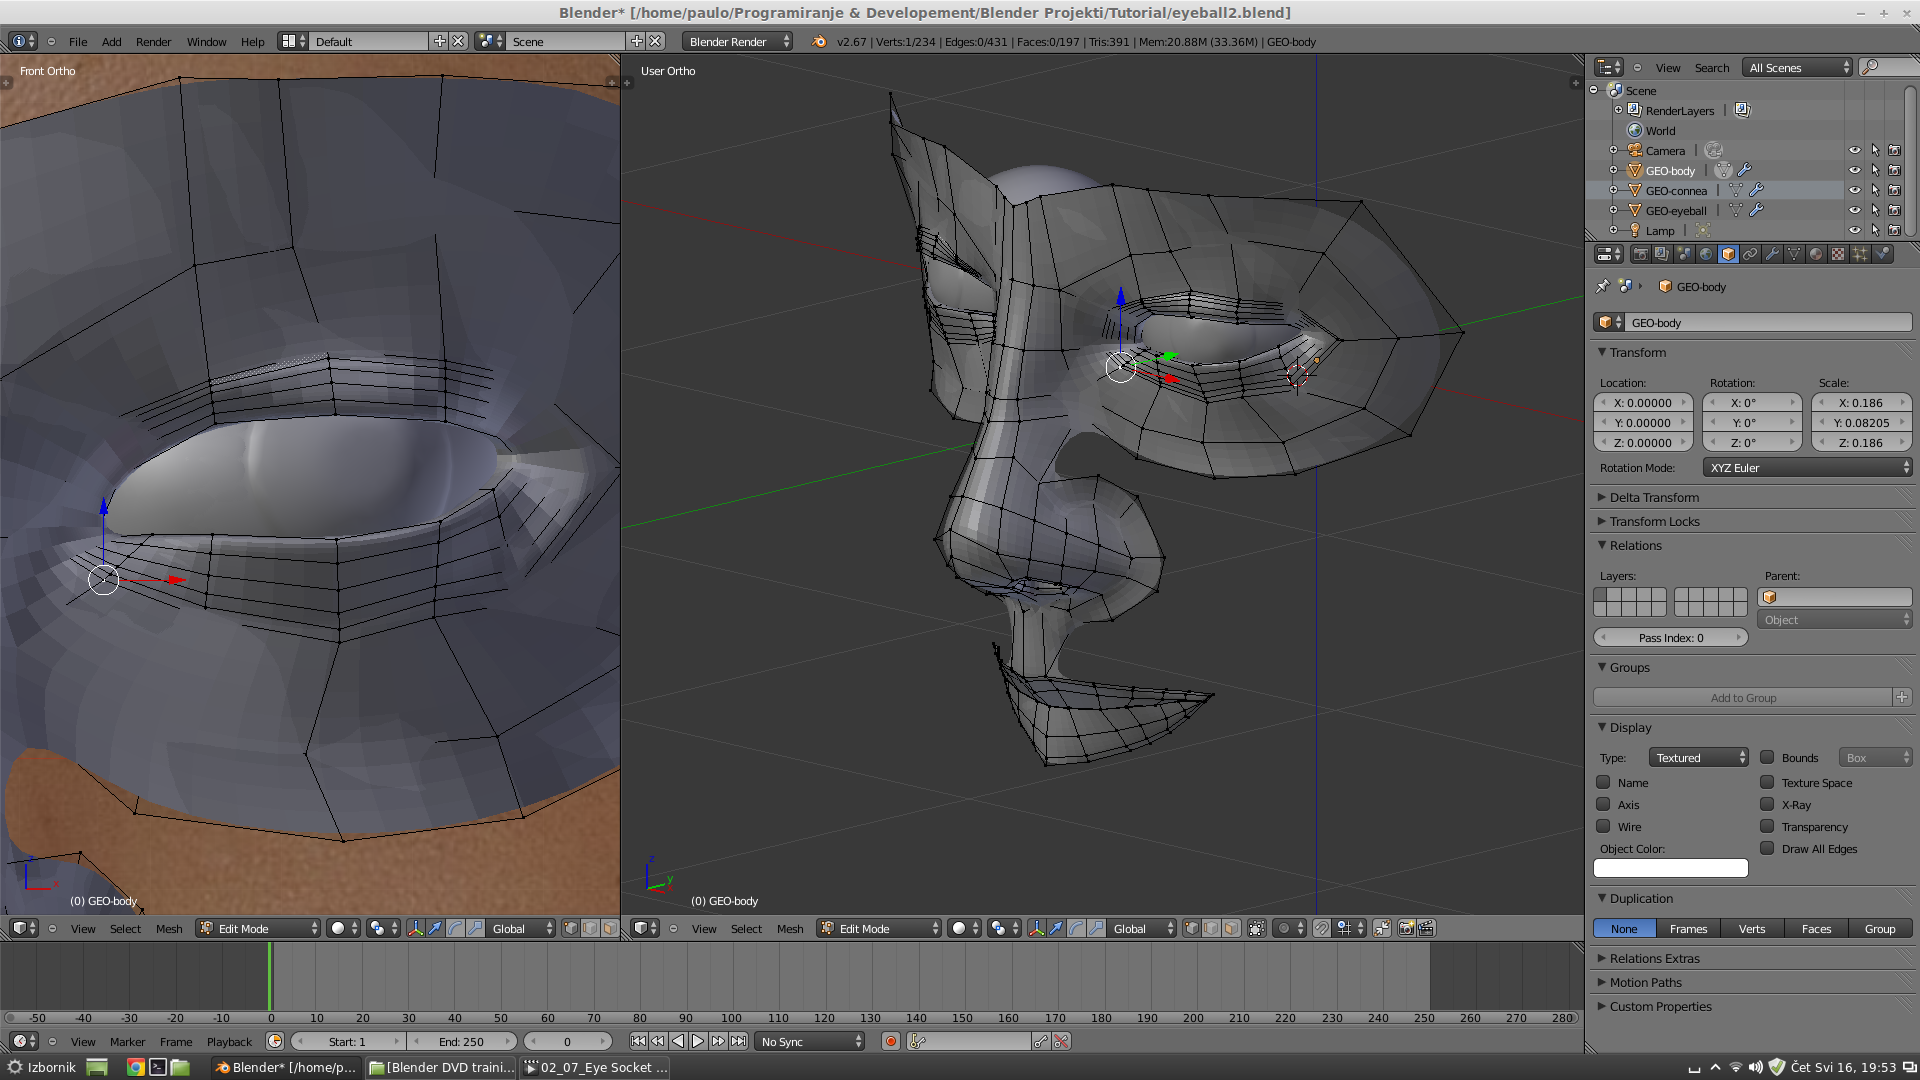Open the Blender Render engine dropdown
Screen dimensions: 1920x1080
738,41
